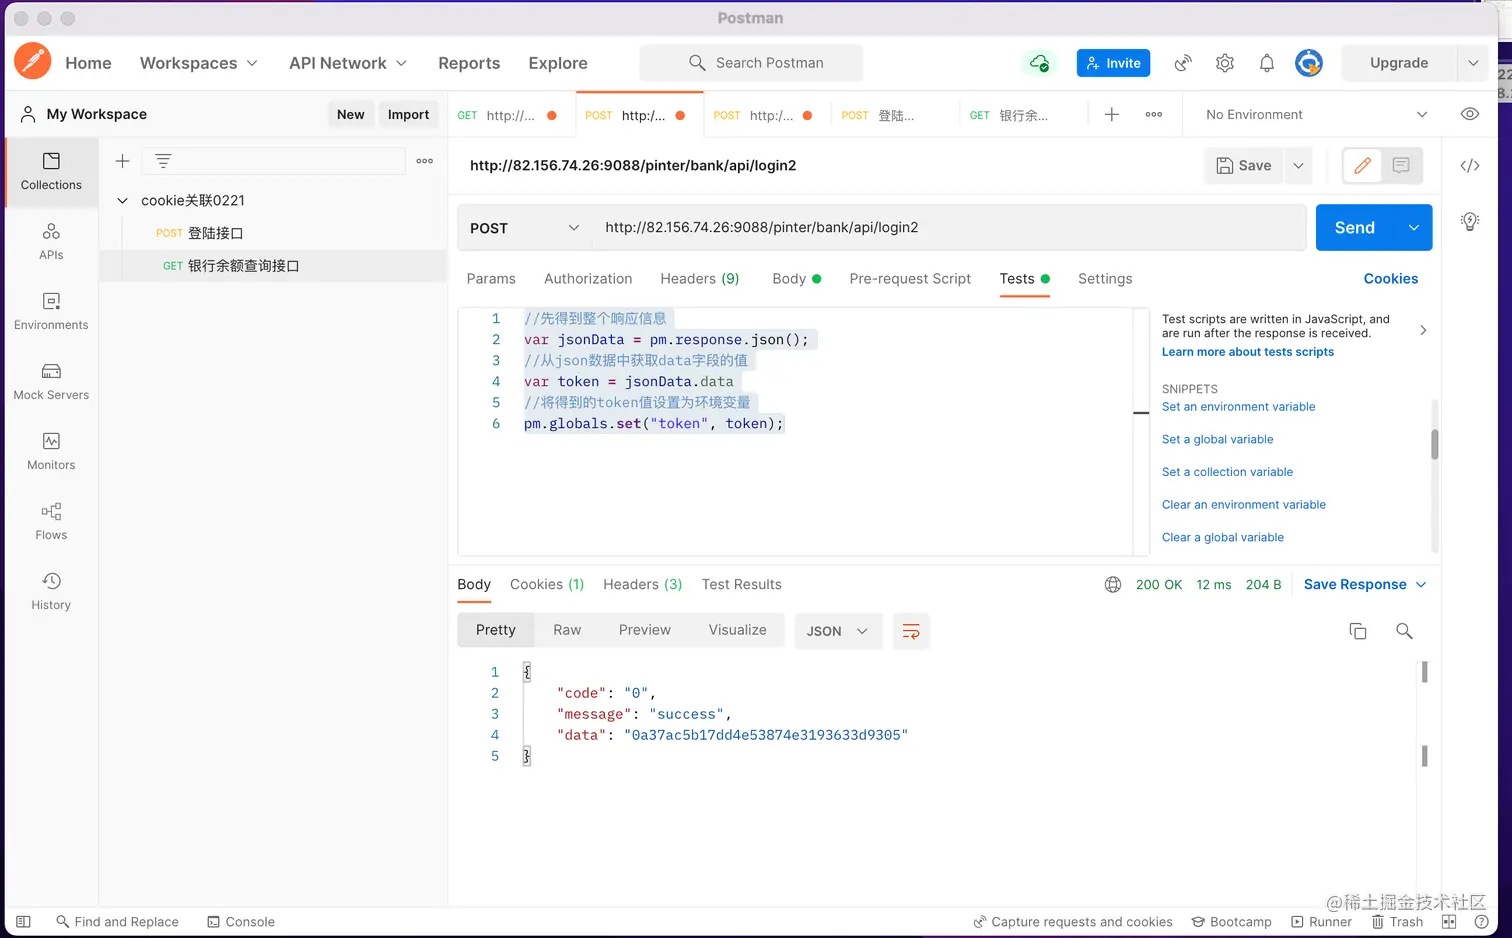
Task: Switch to comment mode icon
Action: (x=1401, y=166)
